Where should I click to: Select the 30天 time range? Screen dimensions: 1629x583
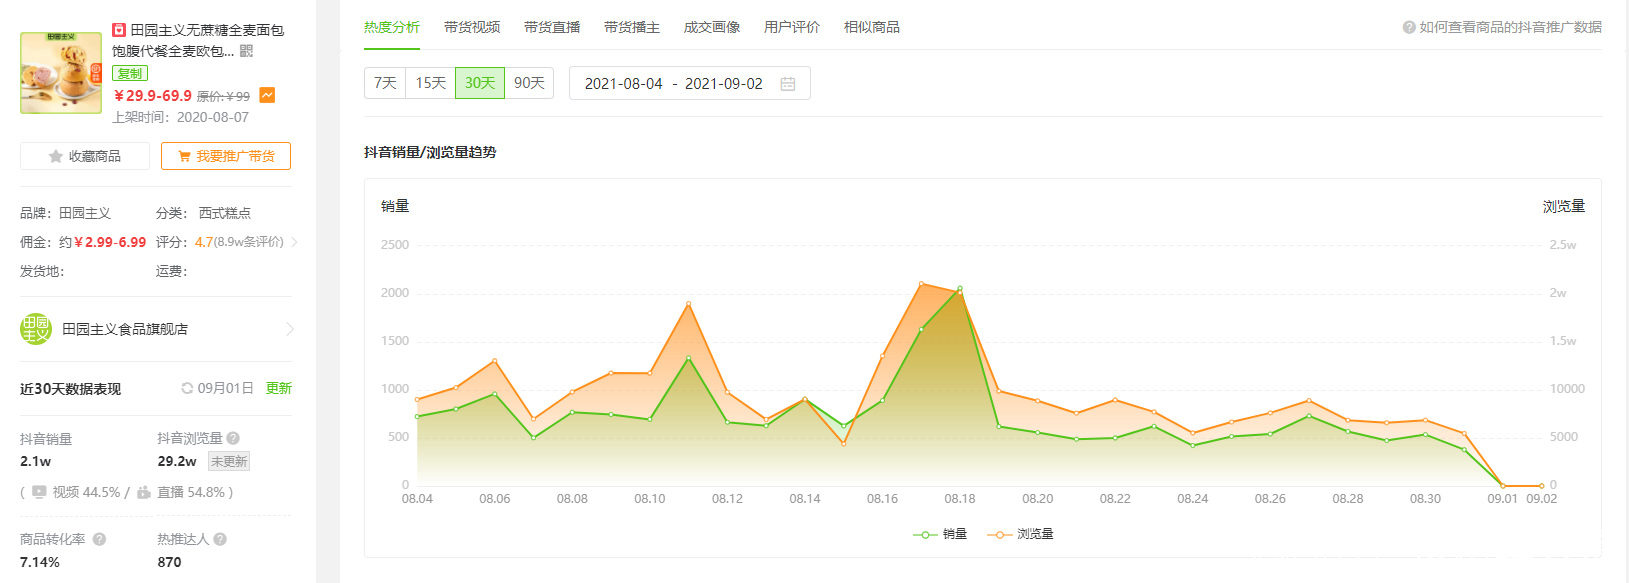[x=480, y=83]
